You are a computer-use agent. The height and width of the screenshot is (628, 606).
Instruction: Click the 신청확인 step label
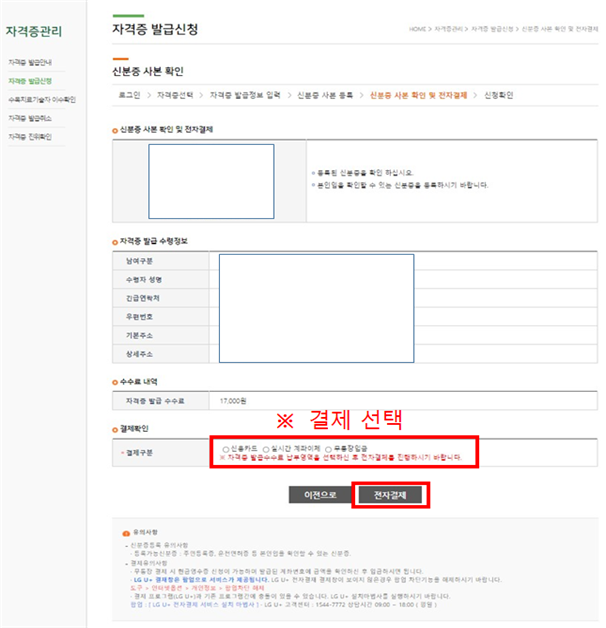click(499, 95)
